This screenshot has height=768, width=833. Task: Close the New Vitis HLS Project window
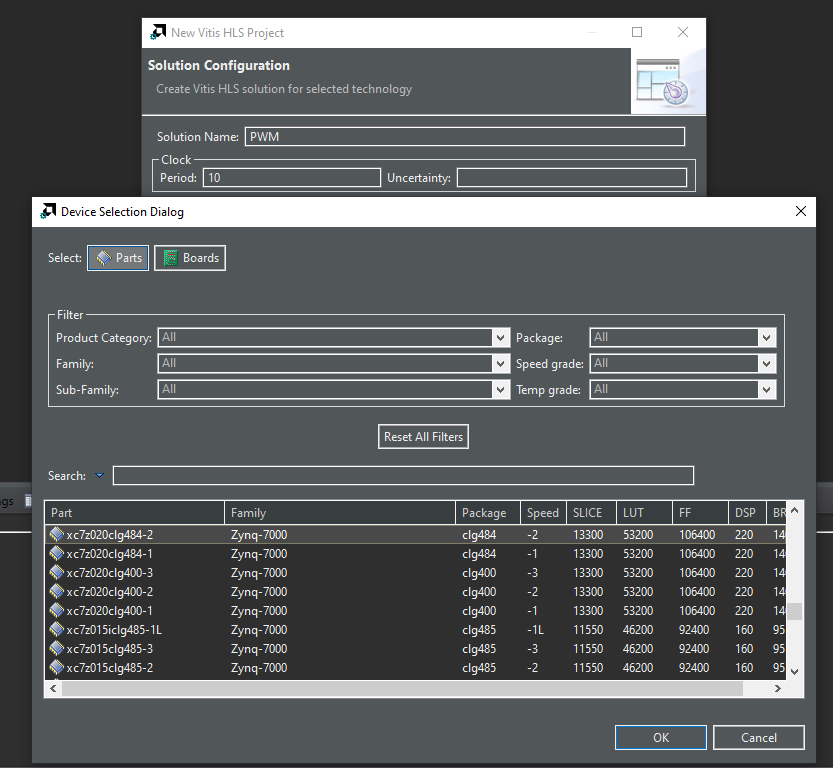click(x=683, y=32)
